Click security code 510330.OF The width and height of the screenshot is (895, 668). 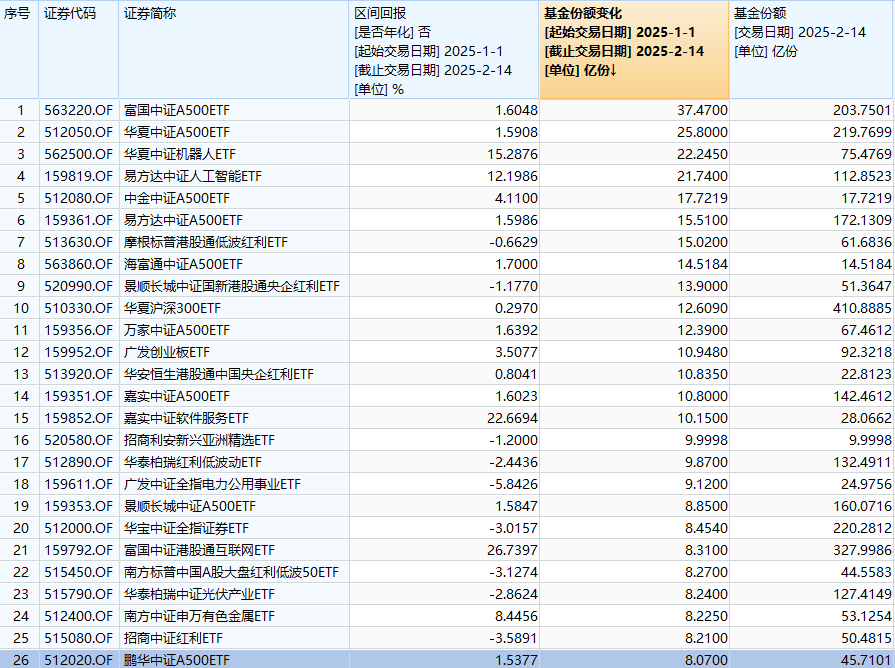coord(78,307)
